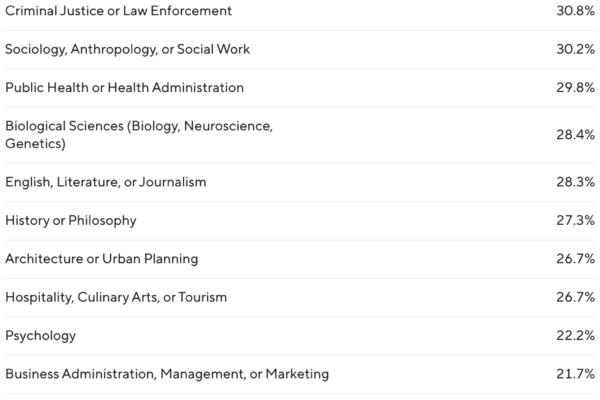Select the 27.3% percentage value
This screenshot has height=400, width=600.
point(575,220)
